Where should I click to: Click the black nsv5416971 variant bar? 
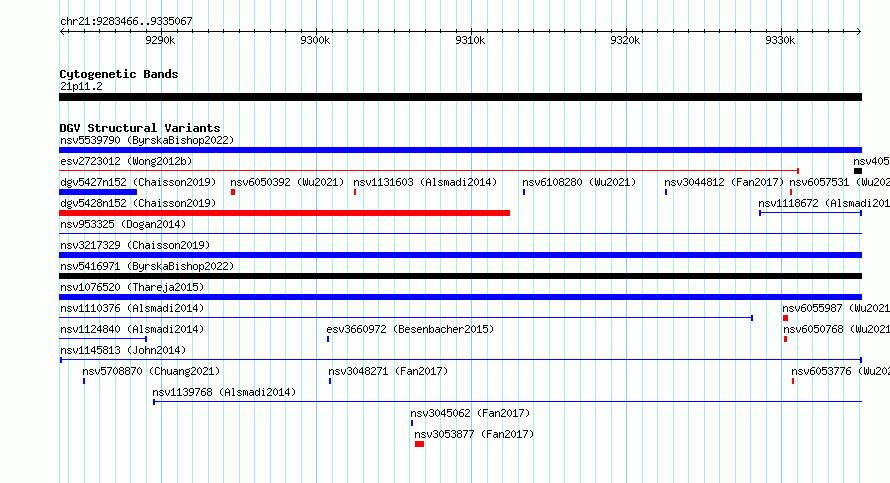coord(460,276)
